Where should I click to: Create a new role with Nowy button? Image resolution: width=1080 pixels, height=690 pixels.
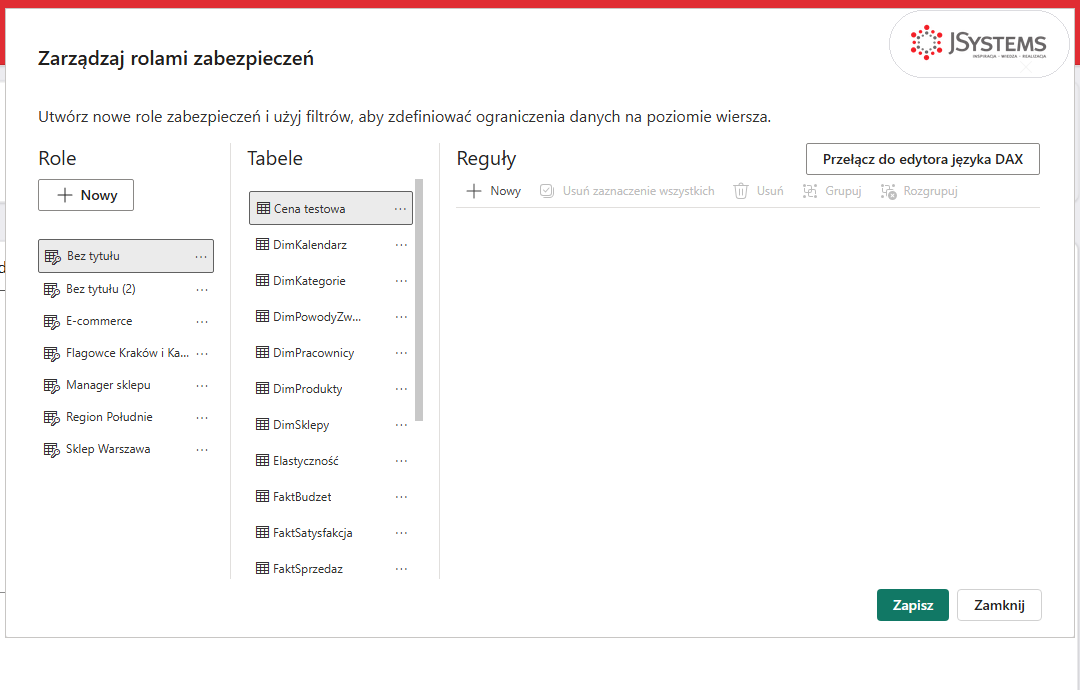click(x=86, y=195)
